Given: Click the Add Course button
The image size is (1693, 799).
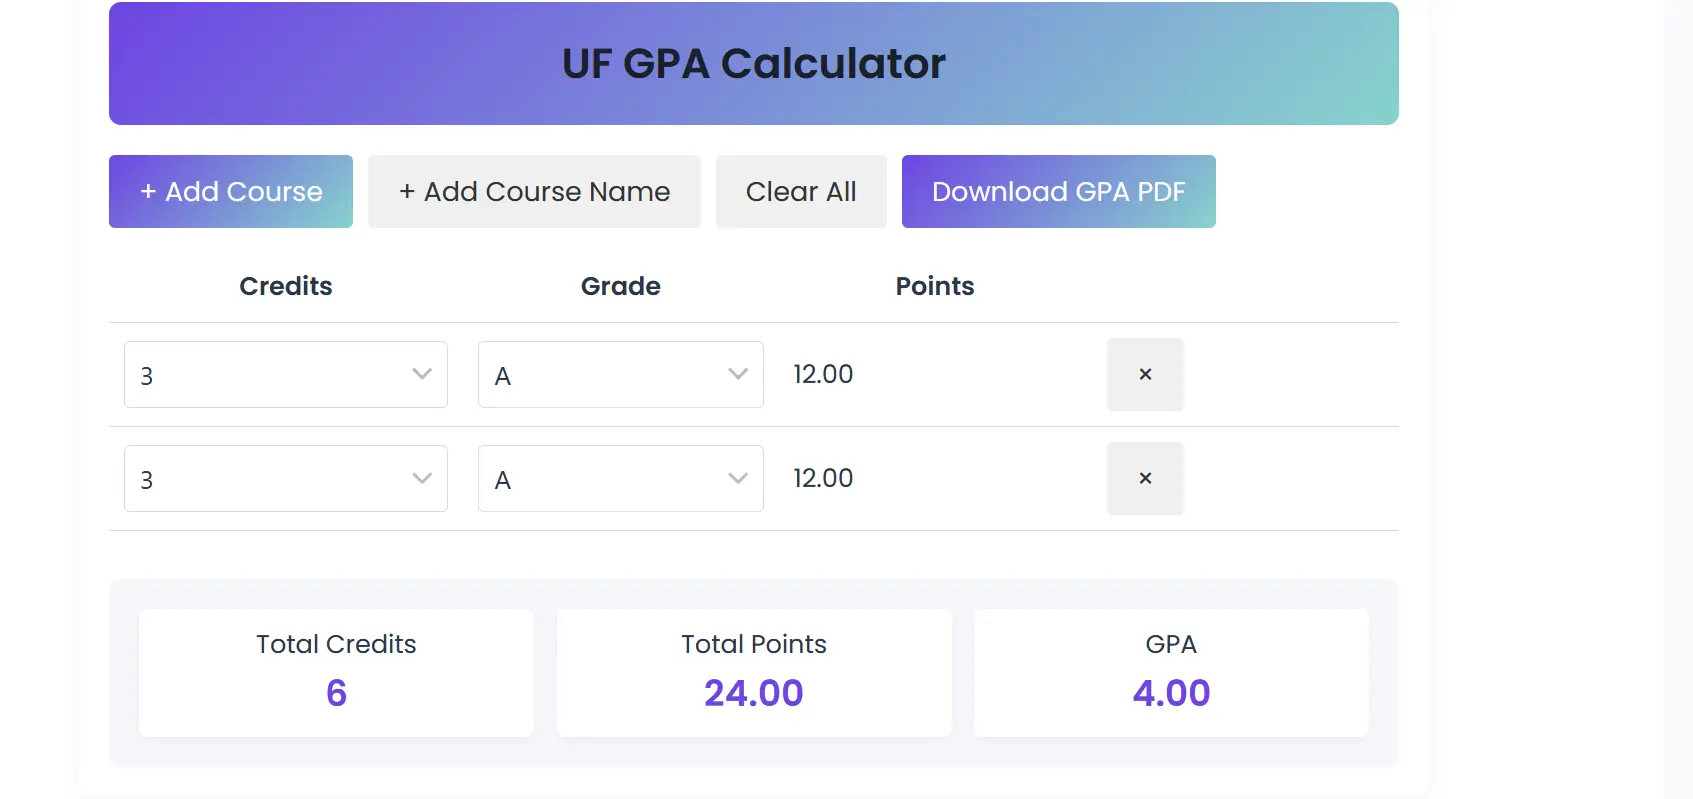Looking at the screenshot, I should point(230,191).
